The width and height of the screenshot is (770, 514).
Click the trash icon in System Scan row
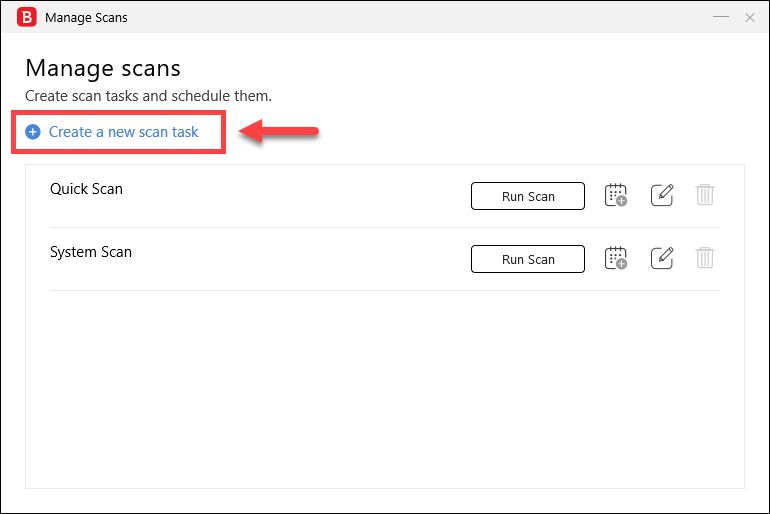coord(705,258)
